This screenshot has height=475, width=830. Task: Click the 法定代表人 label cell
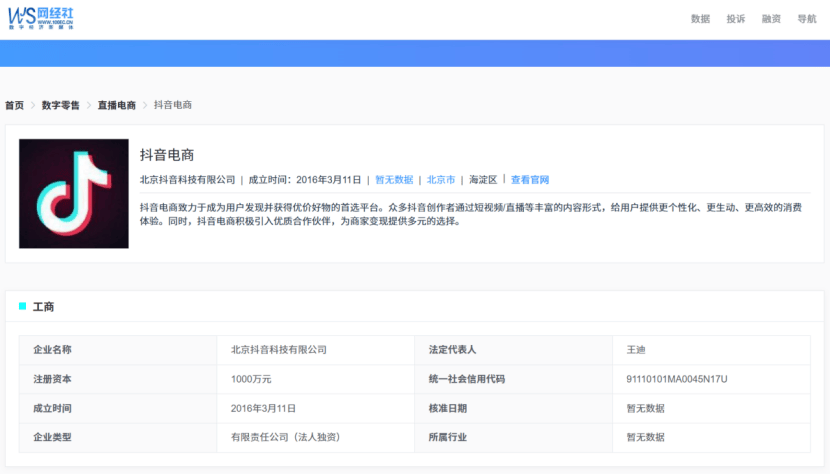point(513,349)
